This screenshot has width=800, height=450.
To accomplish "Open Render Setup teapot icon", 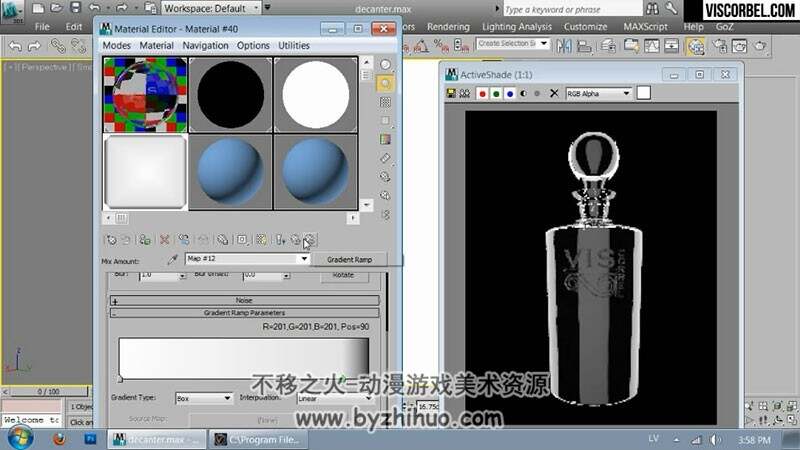I will tap(720, 46).
